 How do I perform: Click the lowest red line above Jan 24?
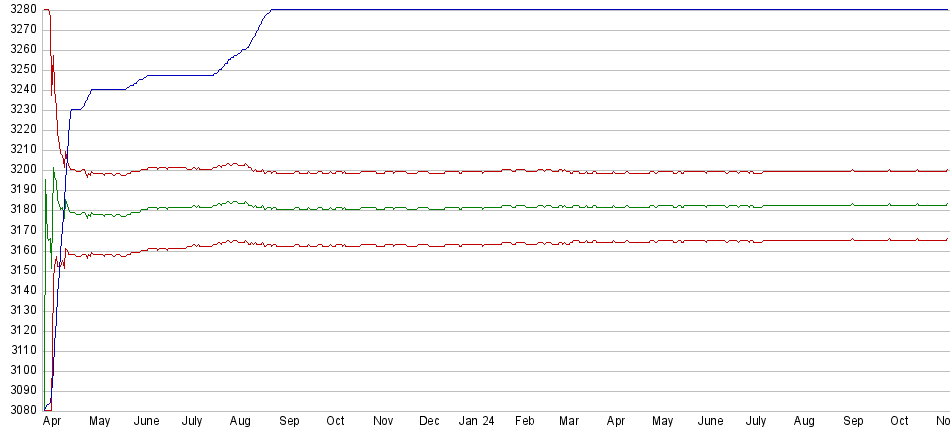click(475, 244)
